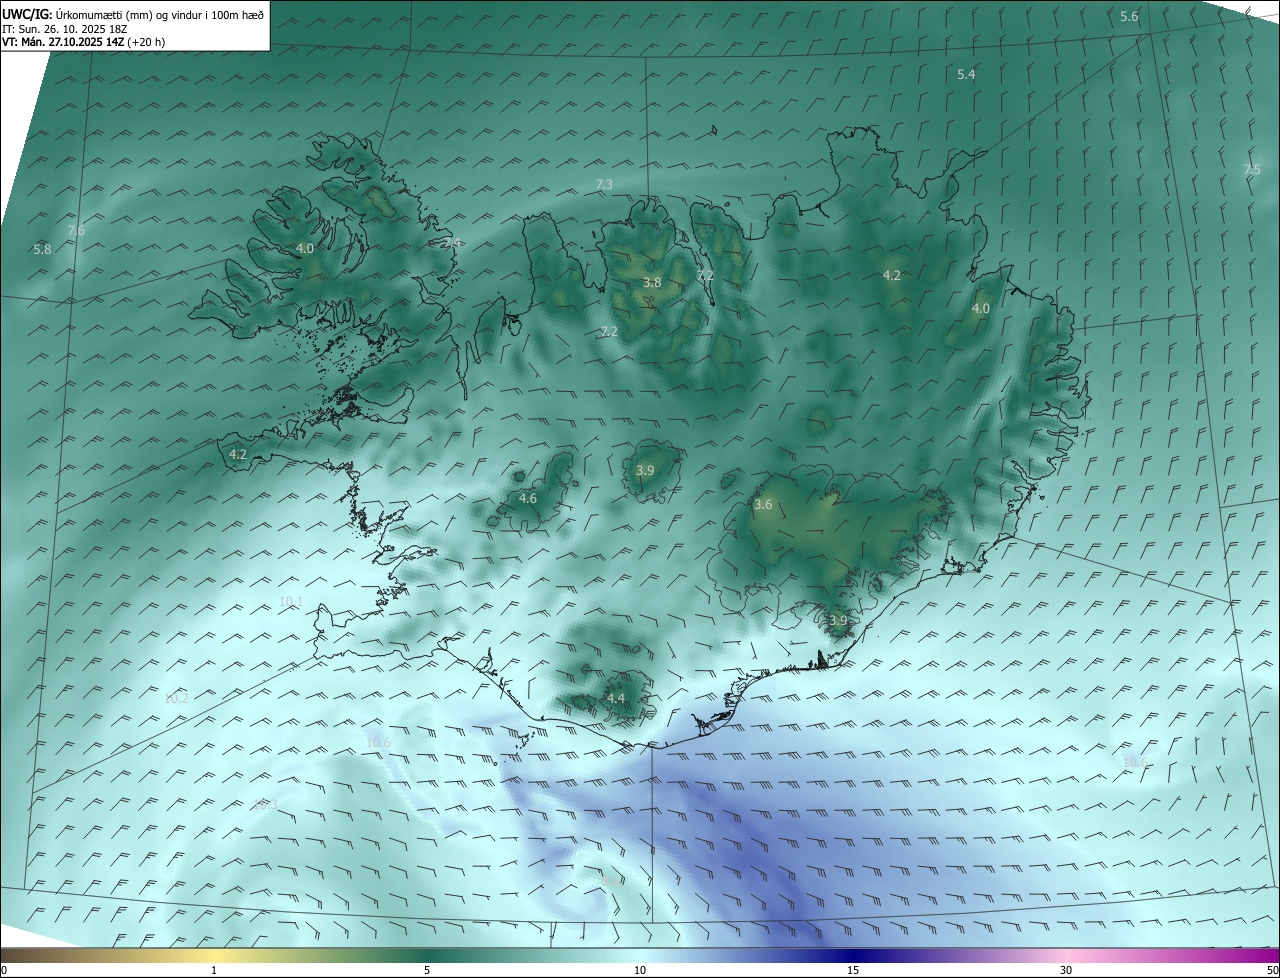Viewport: 1280px width, 978px height.
Task: Click the 10.1 value label on the map
Action: coord(291,601)
